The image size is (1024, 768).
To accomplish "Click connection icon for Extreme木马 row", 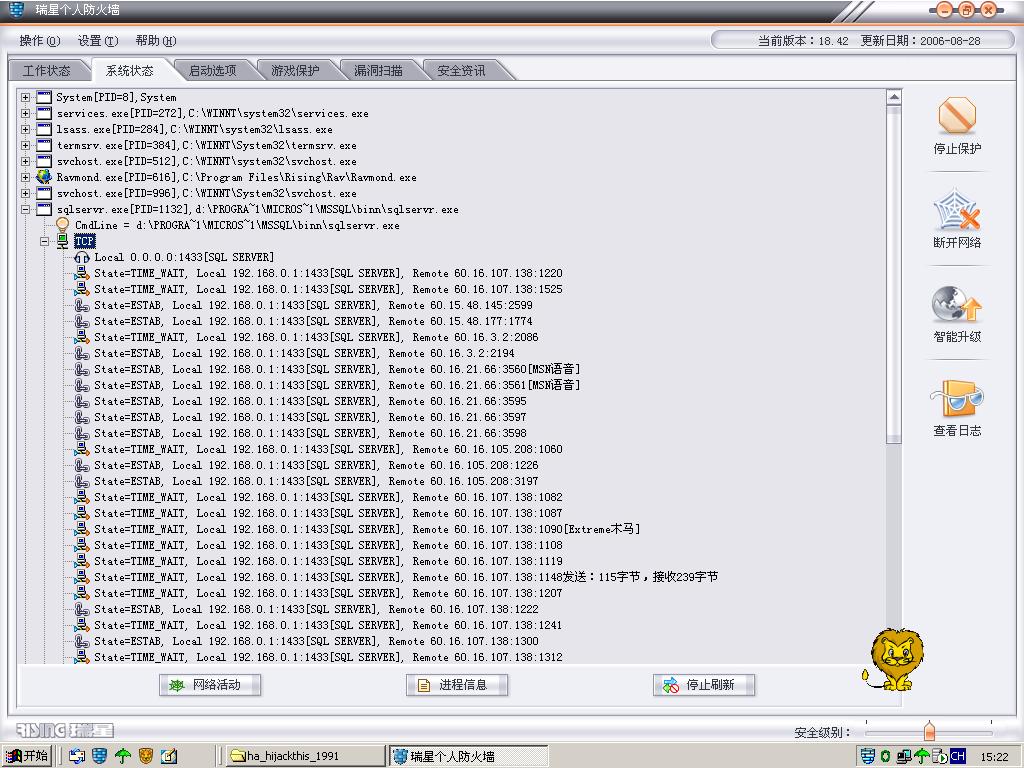I will (82, 529).
